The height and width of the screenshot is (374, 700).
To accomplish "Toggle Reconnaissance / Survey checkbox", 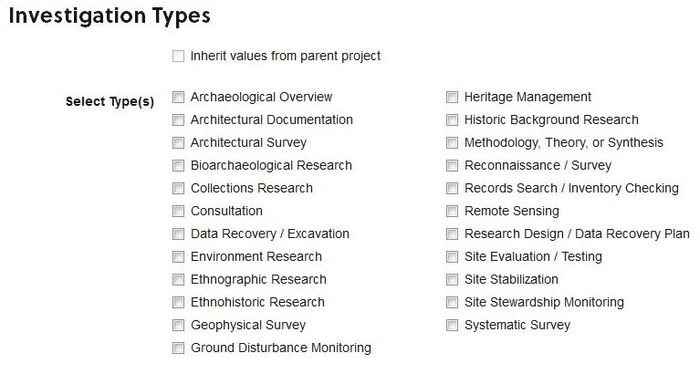I will tap(452, 165).
